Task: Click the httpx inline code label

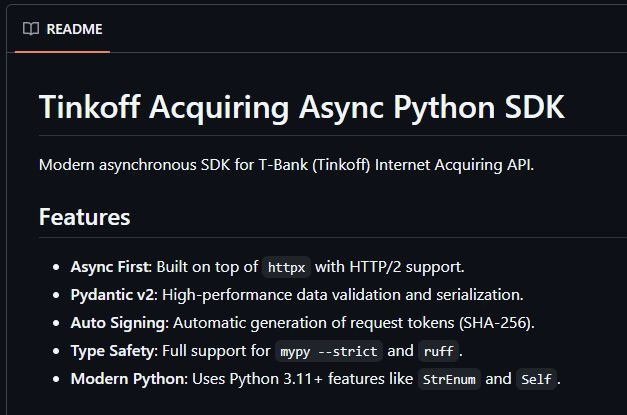Action: [288, 267]
